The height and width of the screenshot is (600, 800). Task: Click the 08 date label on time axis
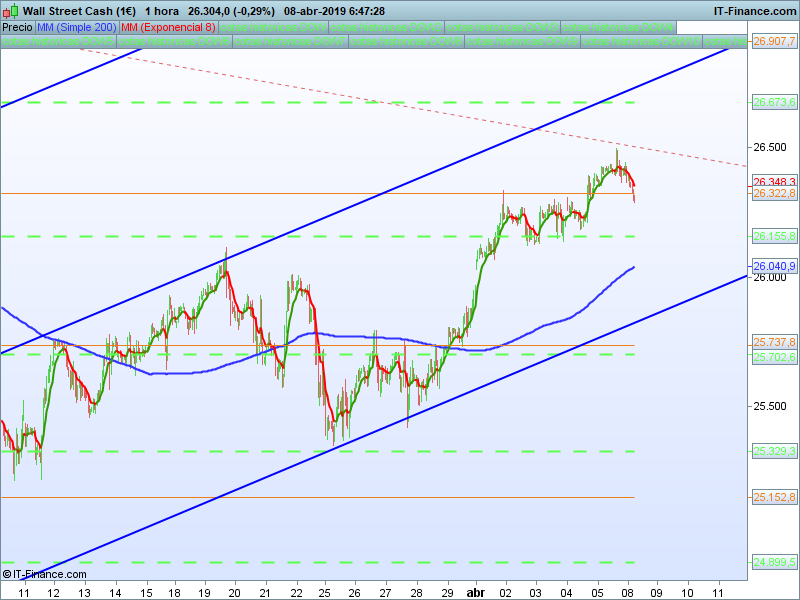(628, 593)
